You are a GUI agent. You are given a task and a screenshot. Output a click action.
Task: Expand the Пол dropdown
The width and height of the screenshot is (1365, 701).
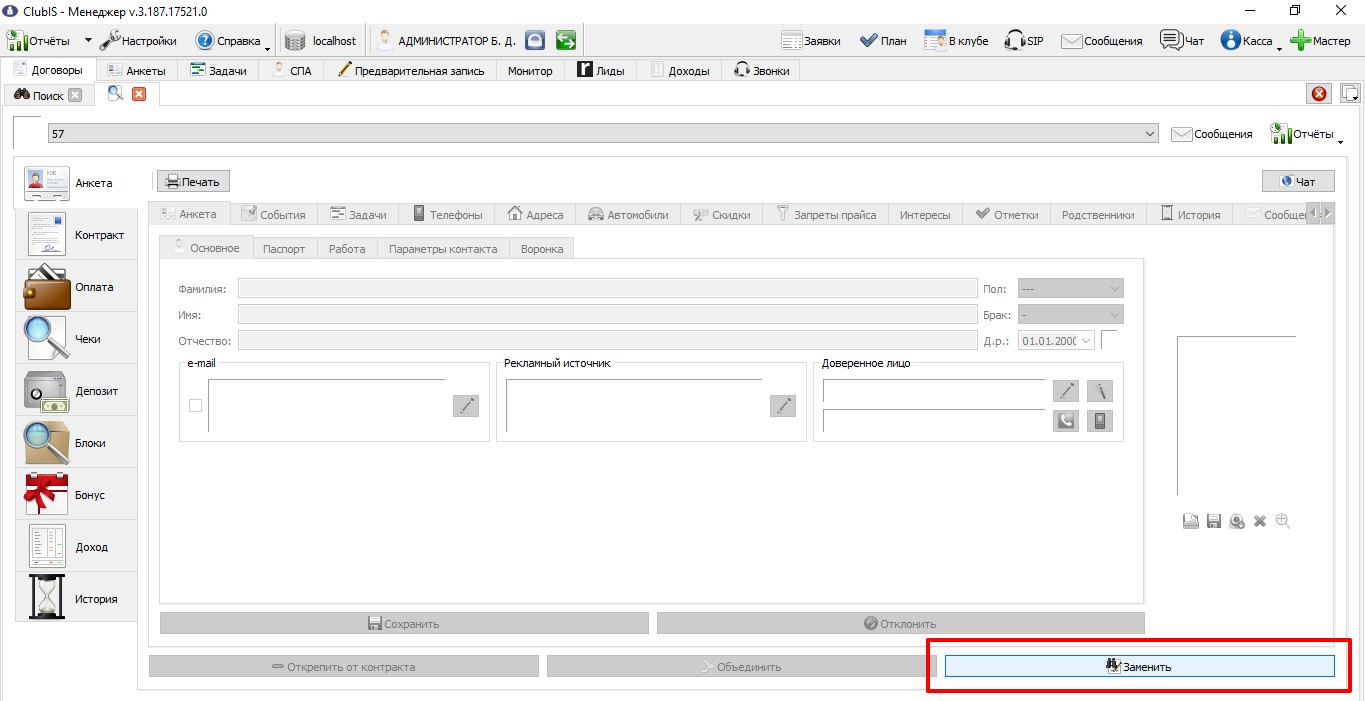[x=1071, y=288]
